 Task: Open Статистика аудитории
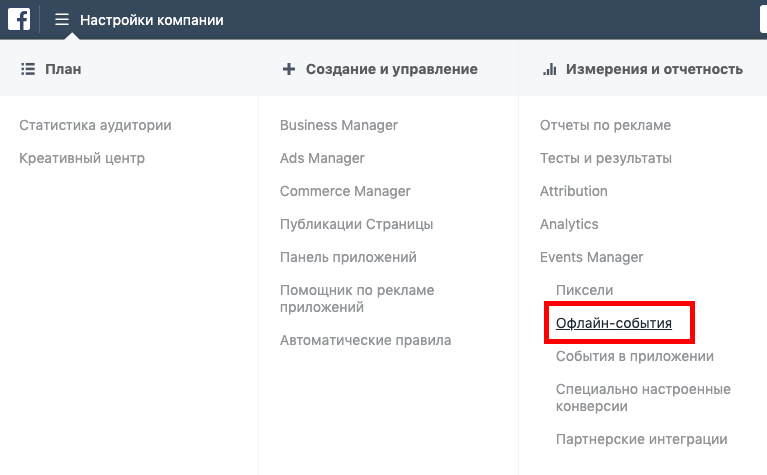click(x=95, y=125)
